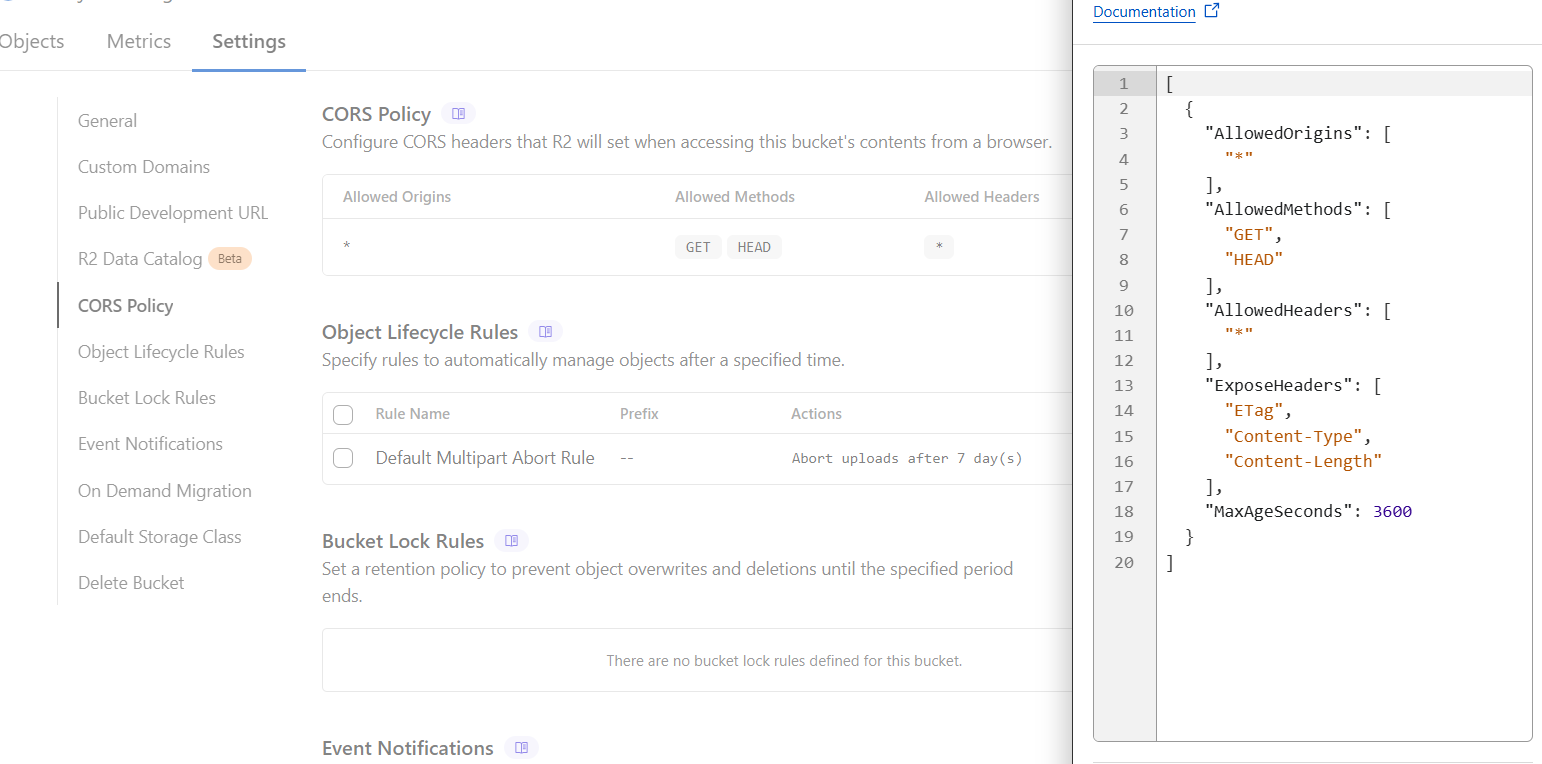
Task: Click the asterisk badge under Allowed Headers
Action: pos(938,246)
